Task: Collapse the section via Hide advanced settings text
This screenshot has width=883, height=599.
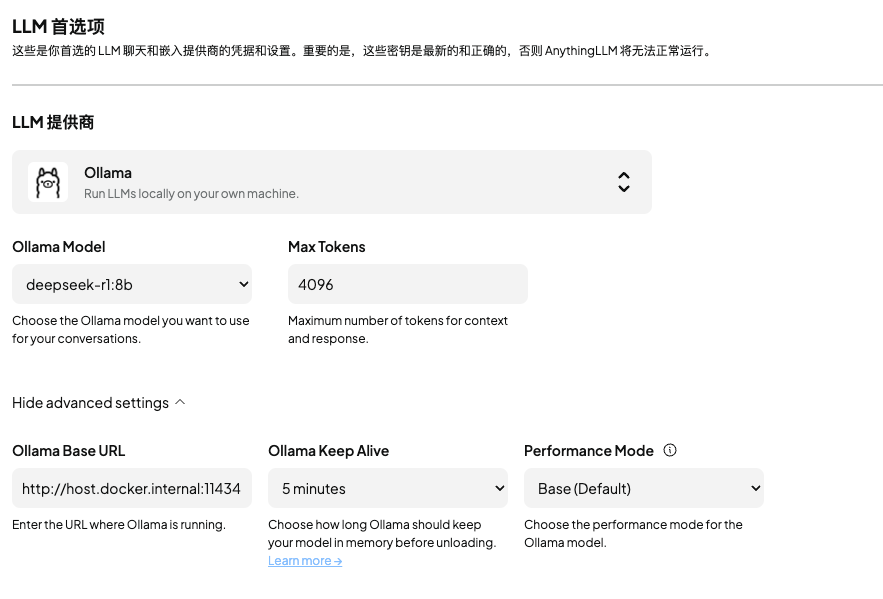Action: point(90,403)
